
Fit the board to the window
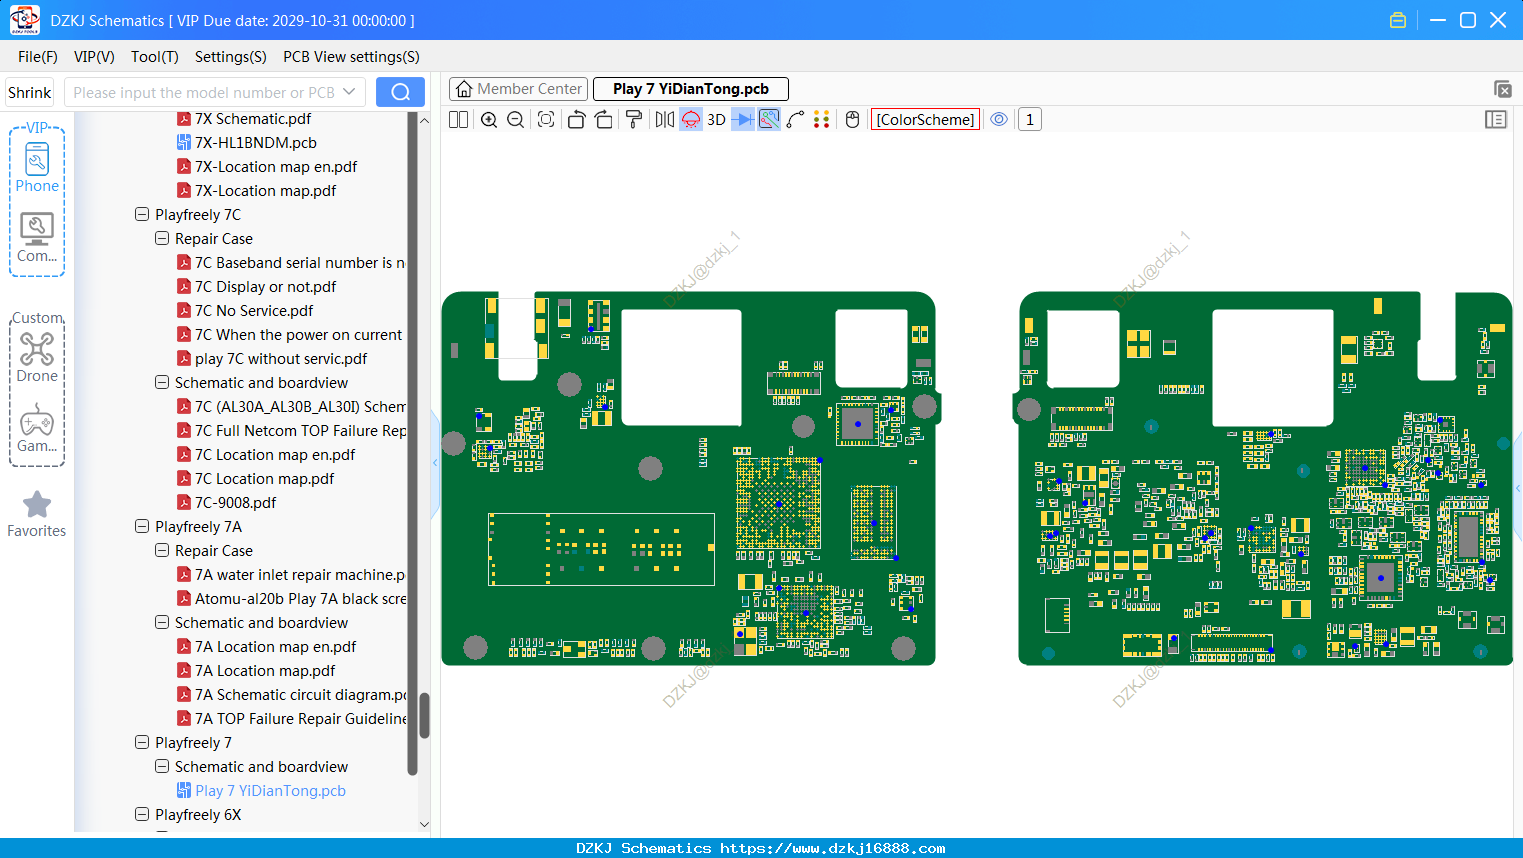click(x=546, y=120)
